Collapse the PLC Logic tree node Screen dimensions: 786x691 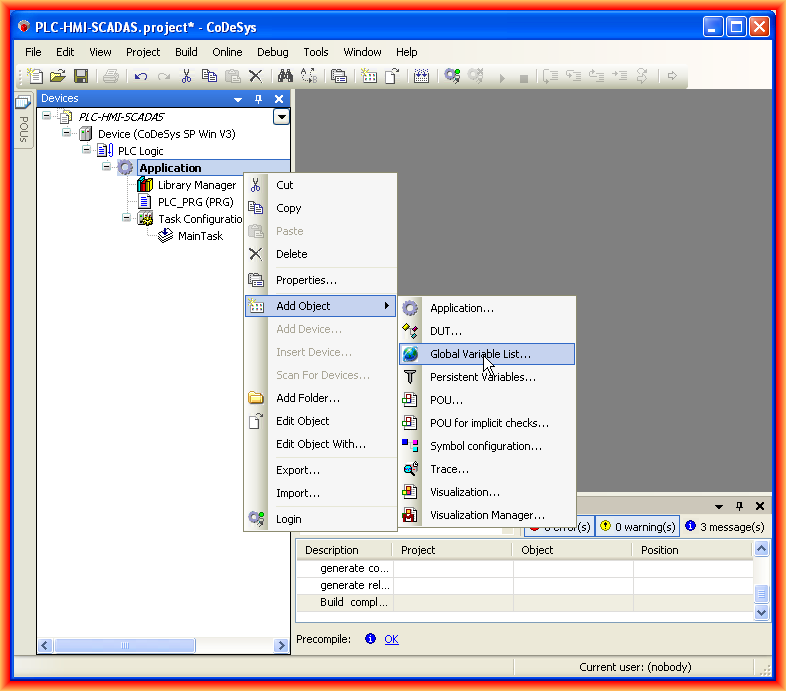pyautogui.click(x=87, y=150)
